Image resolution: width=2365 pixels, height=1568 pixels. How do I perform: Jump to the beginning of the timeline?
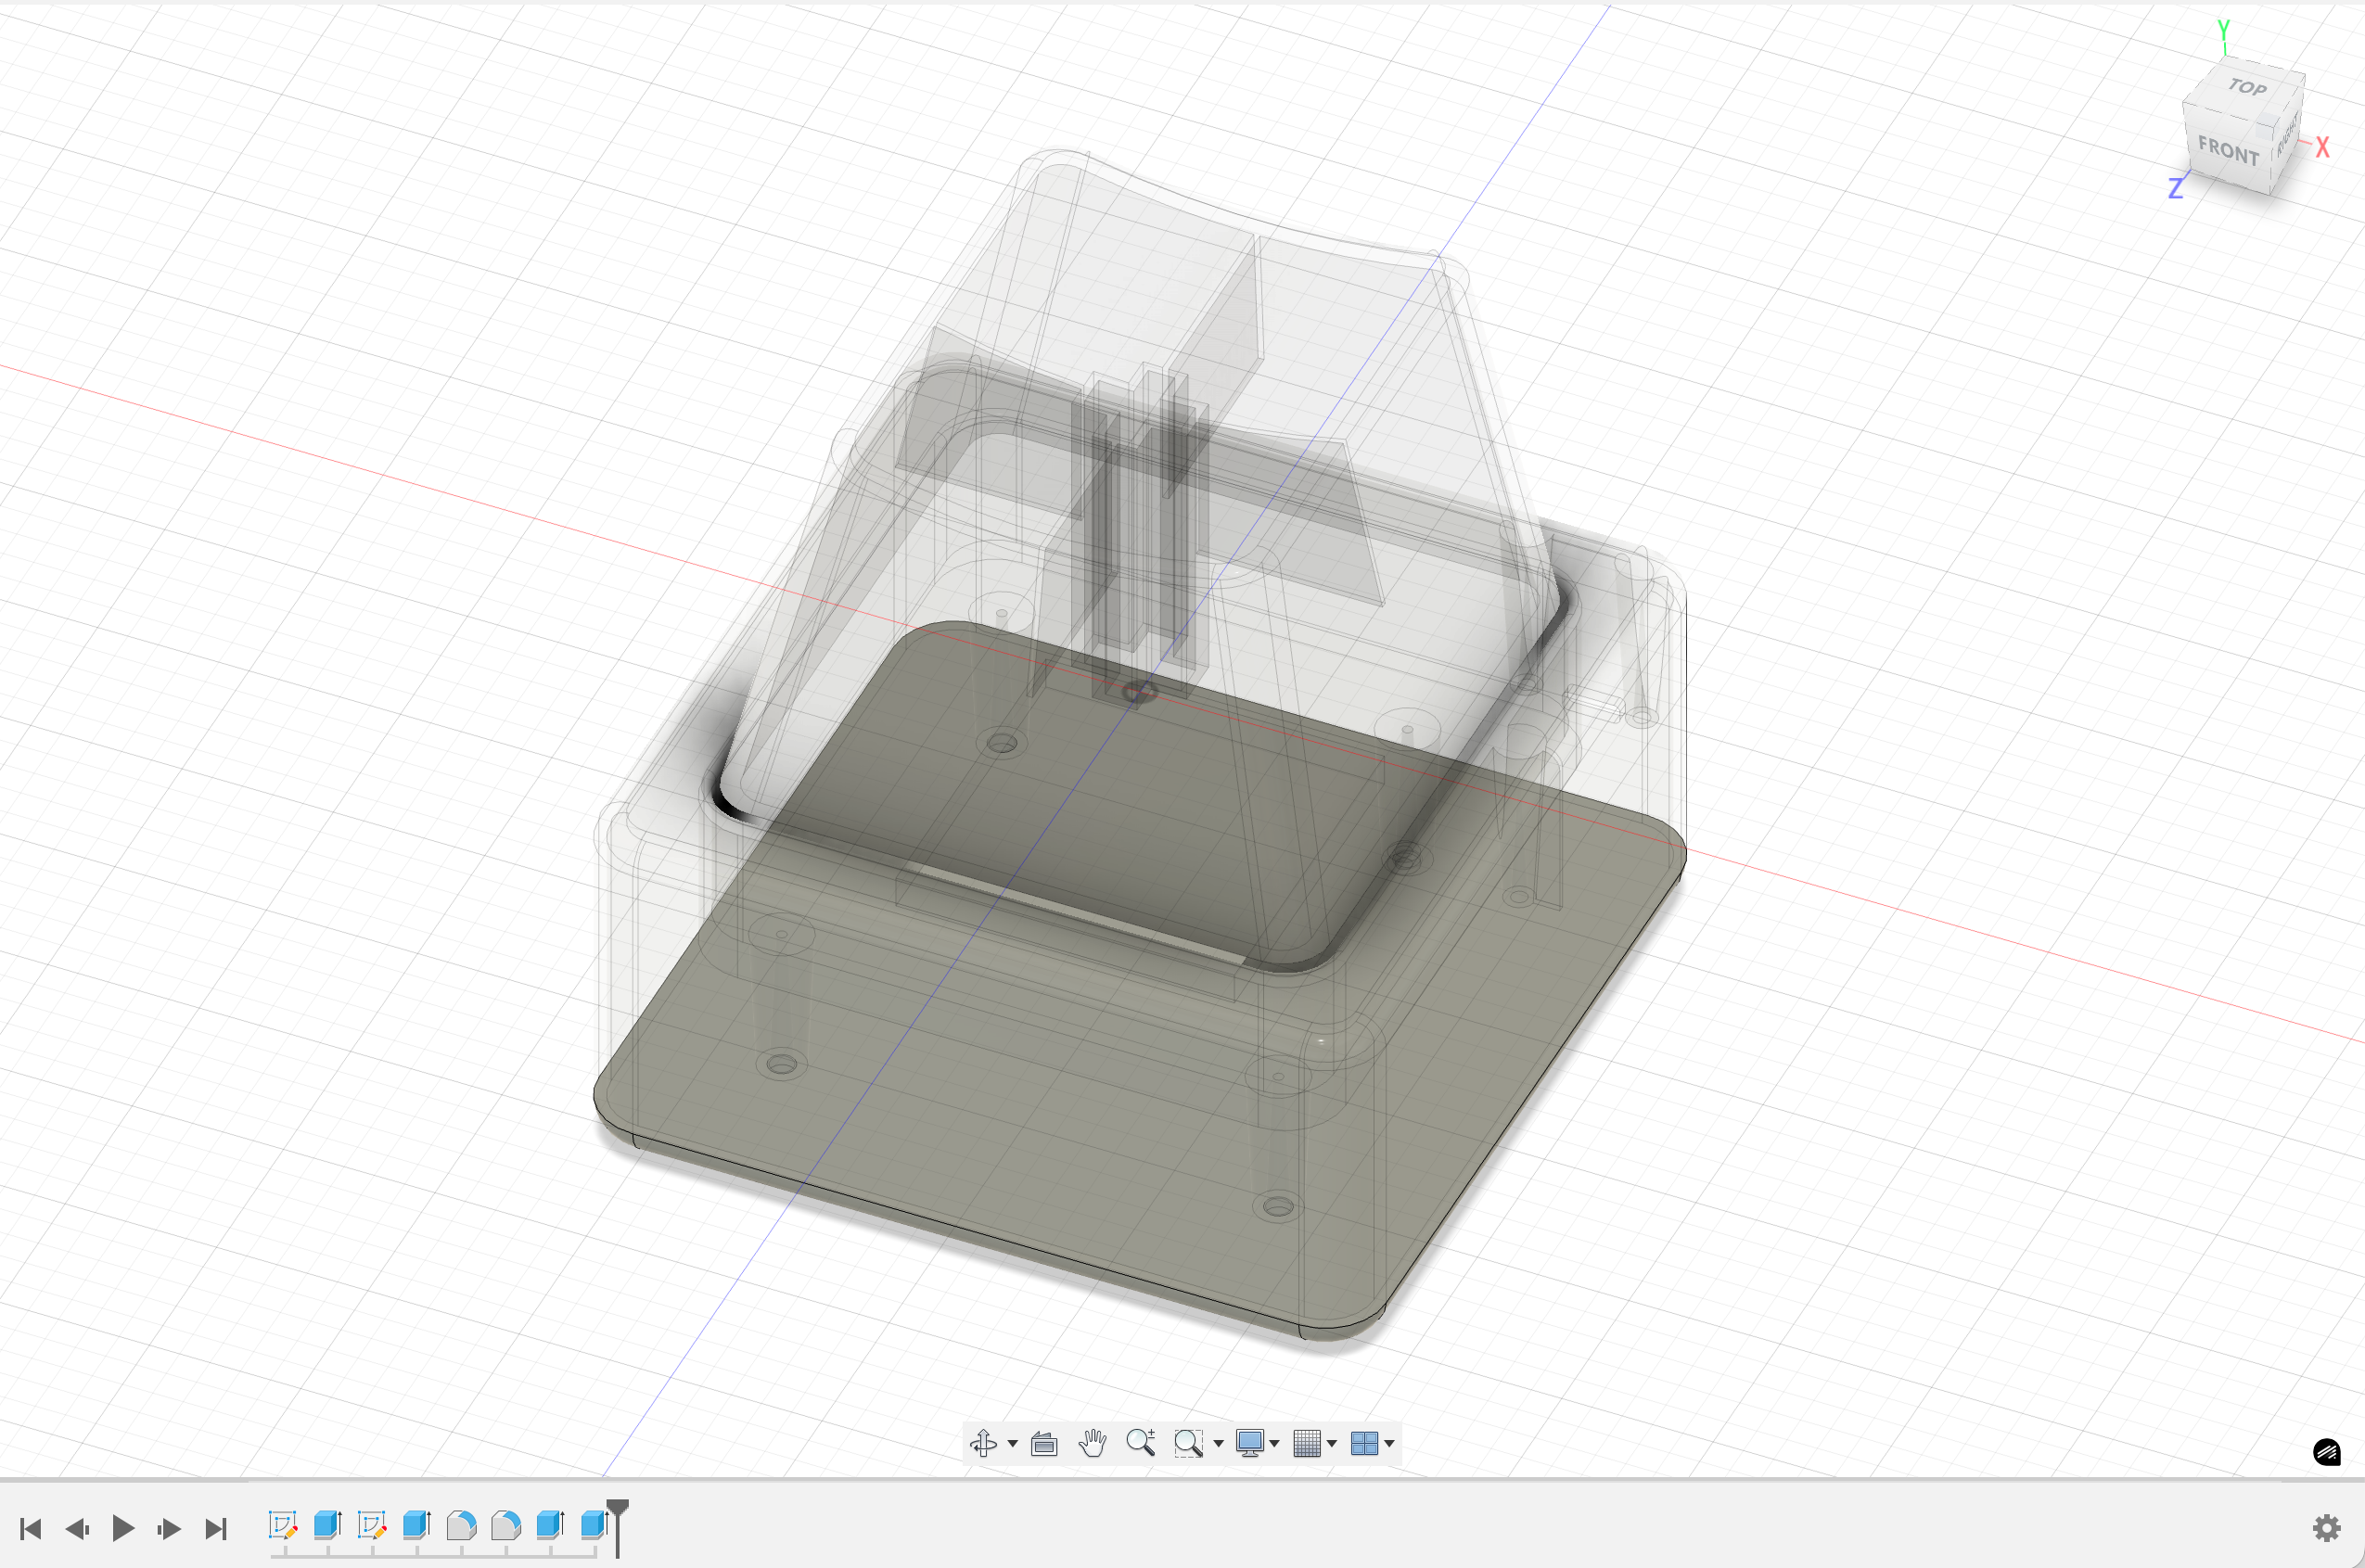pyautogui.click(x=31, y=1528)
